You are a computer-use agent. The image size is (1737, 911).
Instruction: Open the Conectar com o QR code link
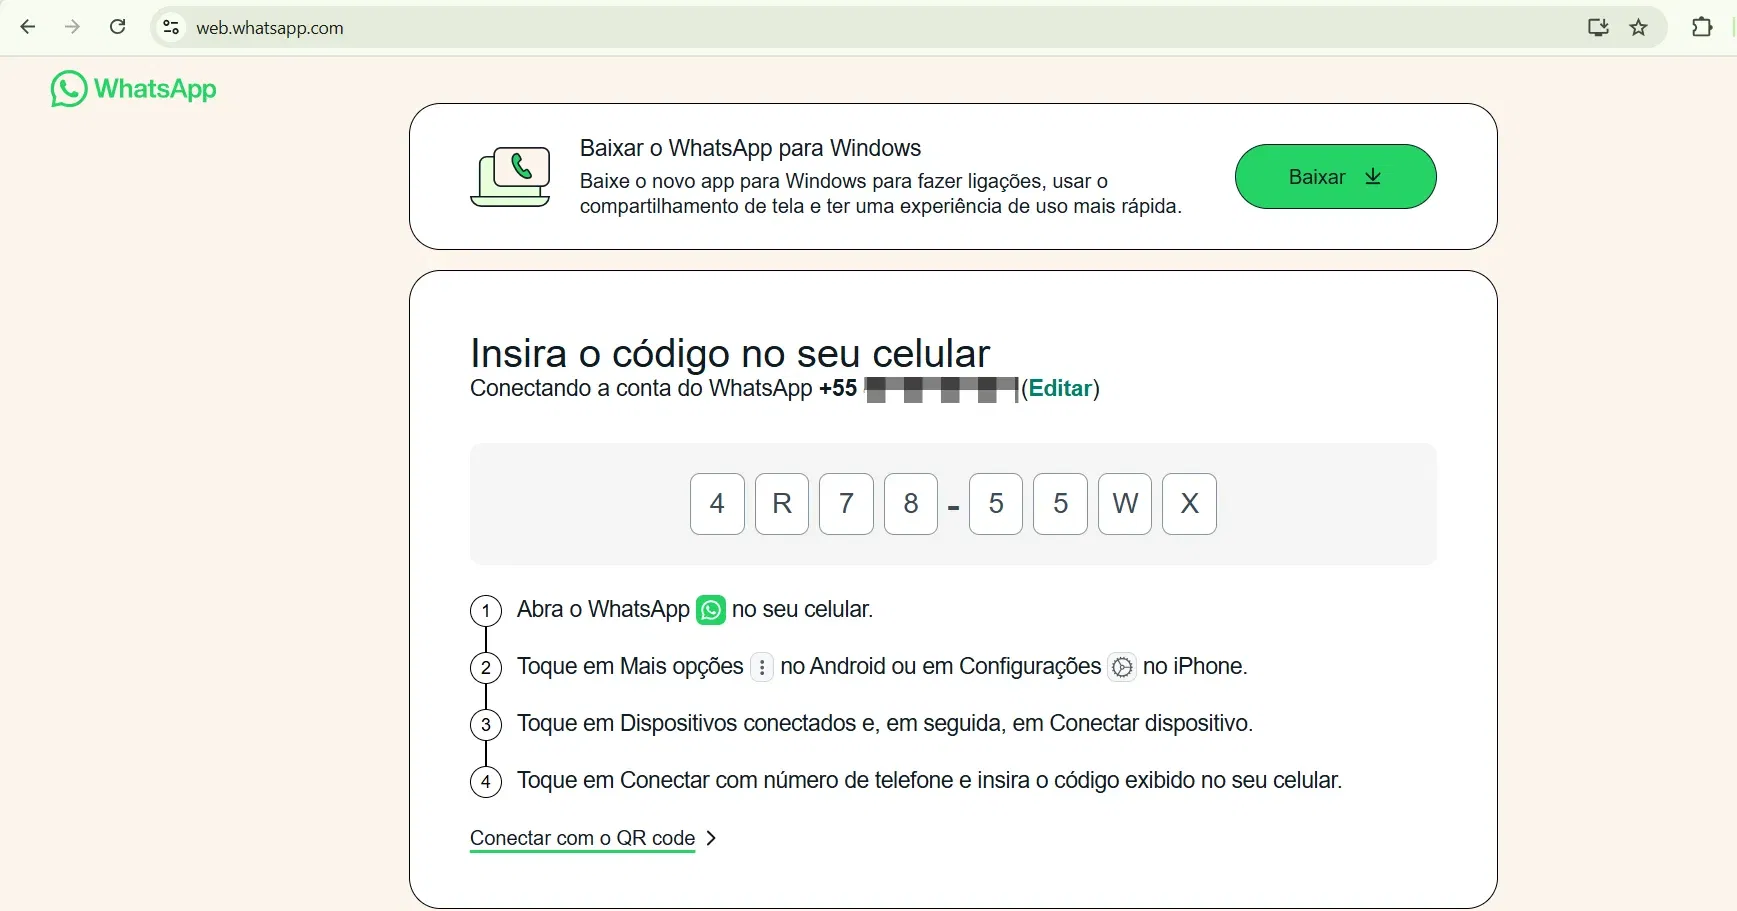[x=583, y=838]
